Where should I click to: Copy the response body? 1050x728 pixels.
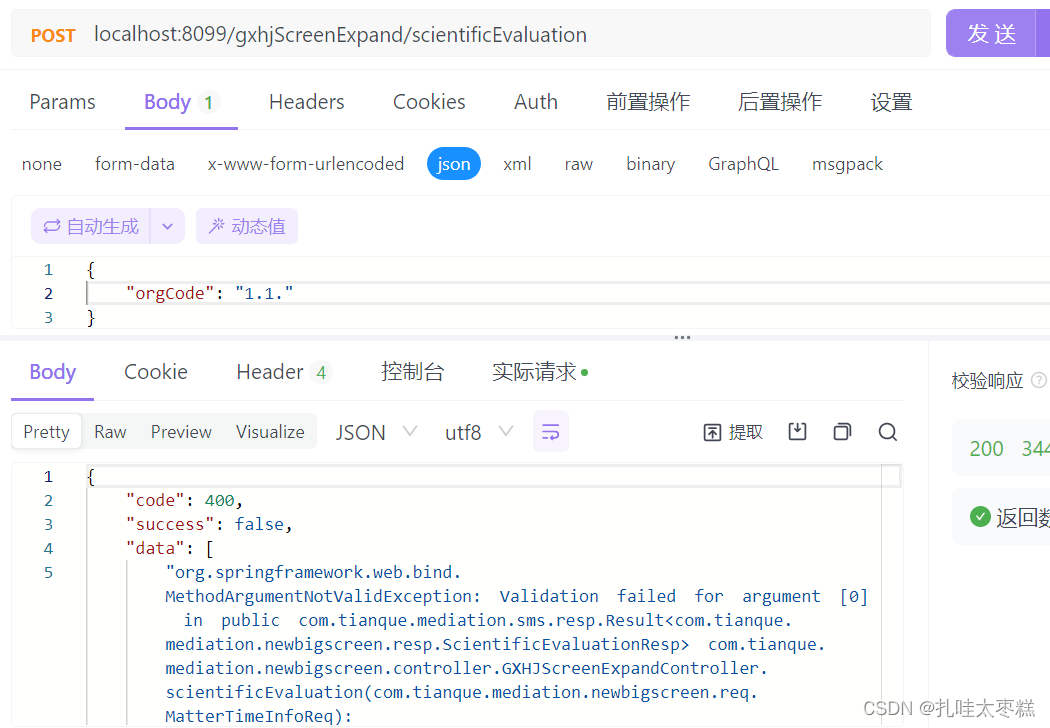click(841, 431)
